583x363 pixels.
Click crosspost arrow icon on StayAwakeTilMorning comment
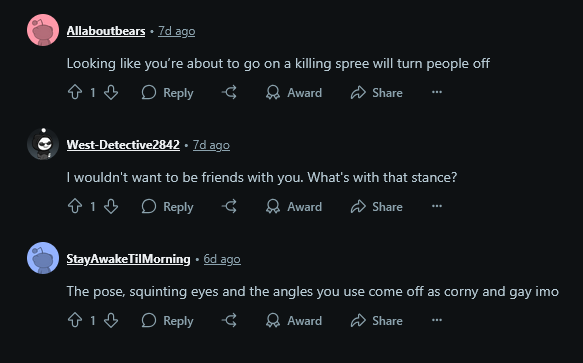[229, 320]
